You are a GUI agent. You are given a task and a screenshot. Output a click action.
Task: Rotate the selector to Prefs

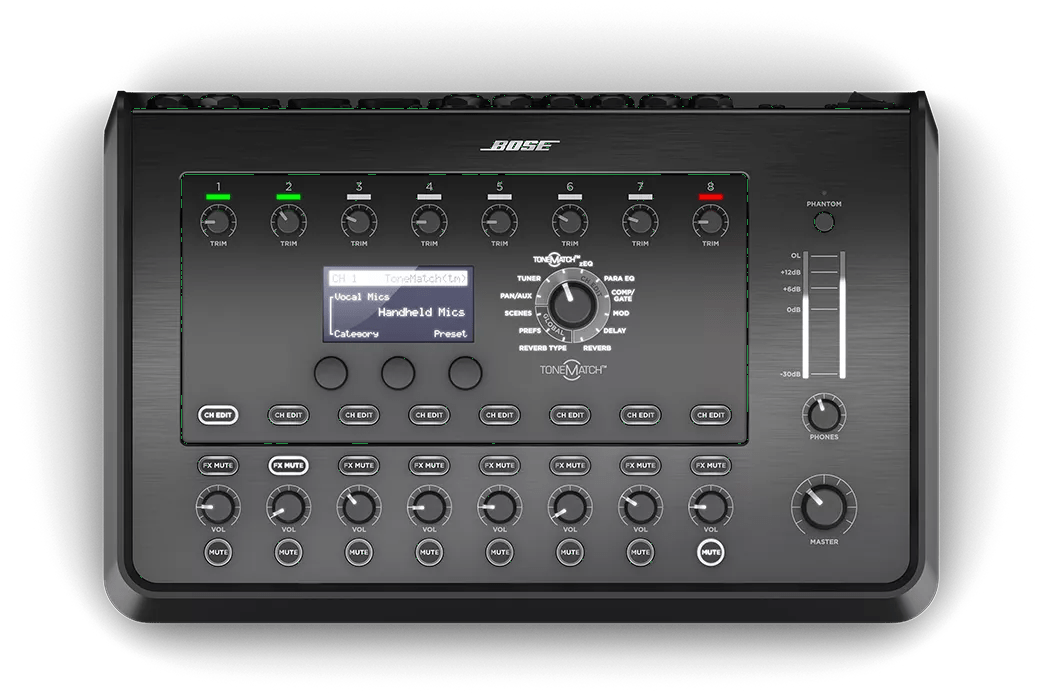coord(531,329)
